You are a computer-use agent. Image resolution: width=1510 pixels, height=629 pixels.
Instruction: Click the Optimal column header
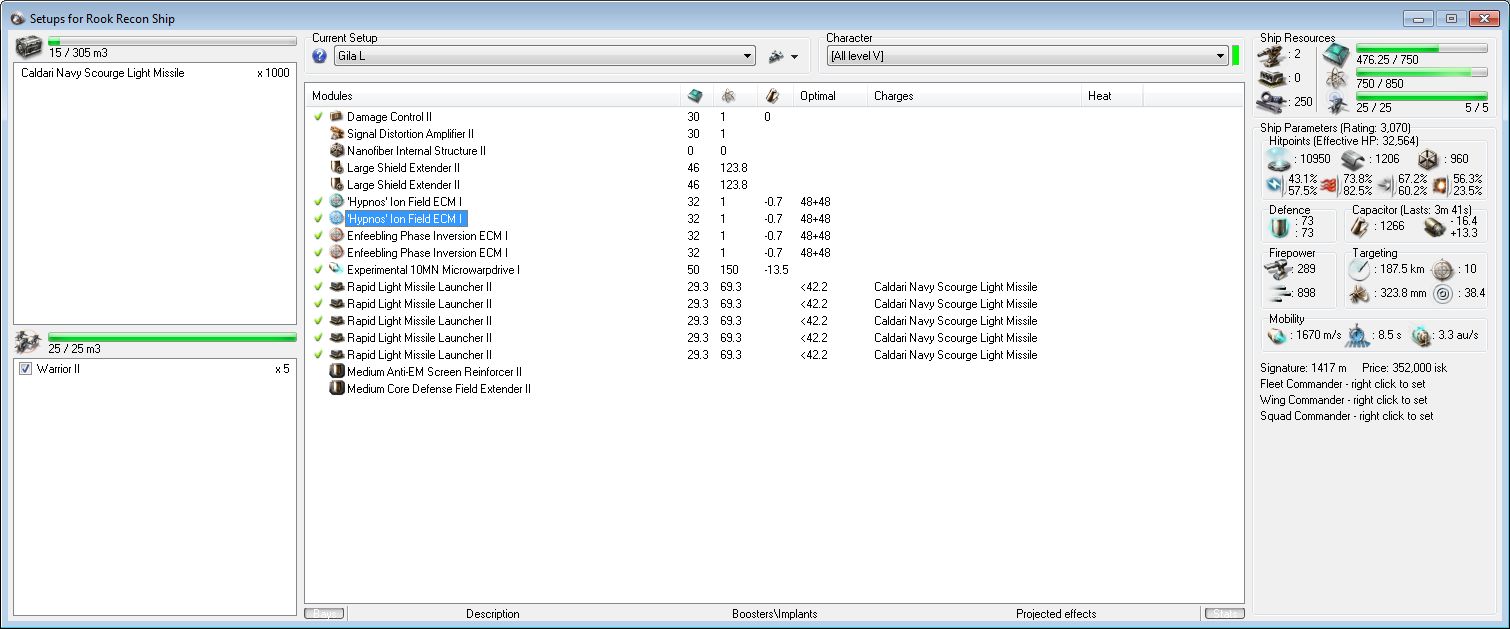pos(829,96)
